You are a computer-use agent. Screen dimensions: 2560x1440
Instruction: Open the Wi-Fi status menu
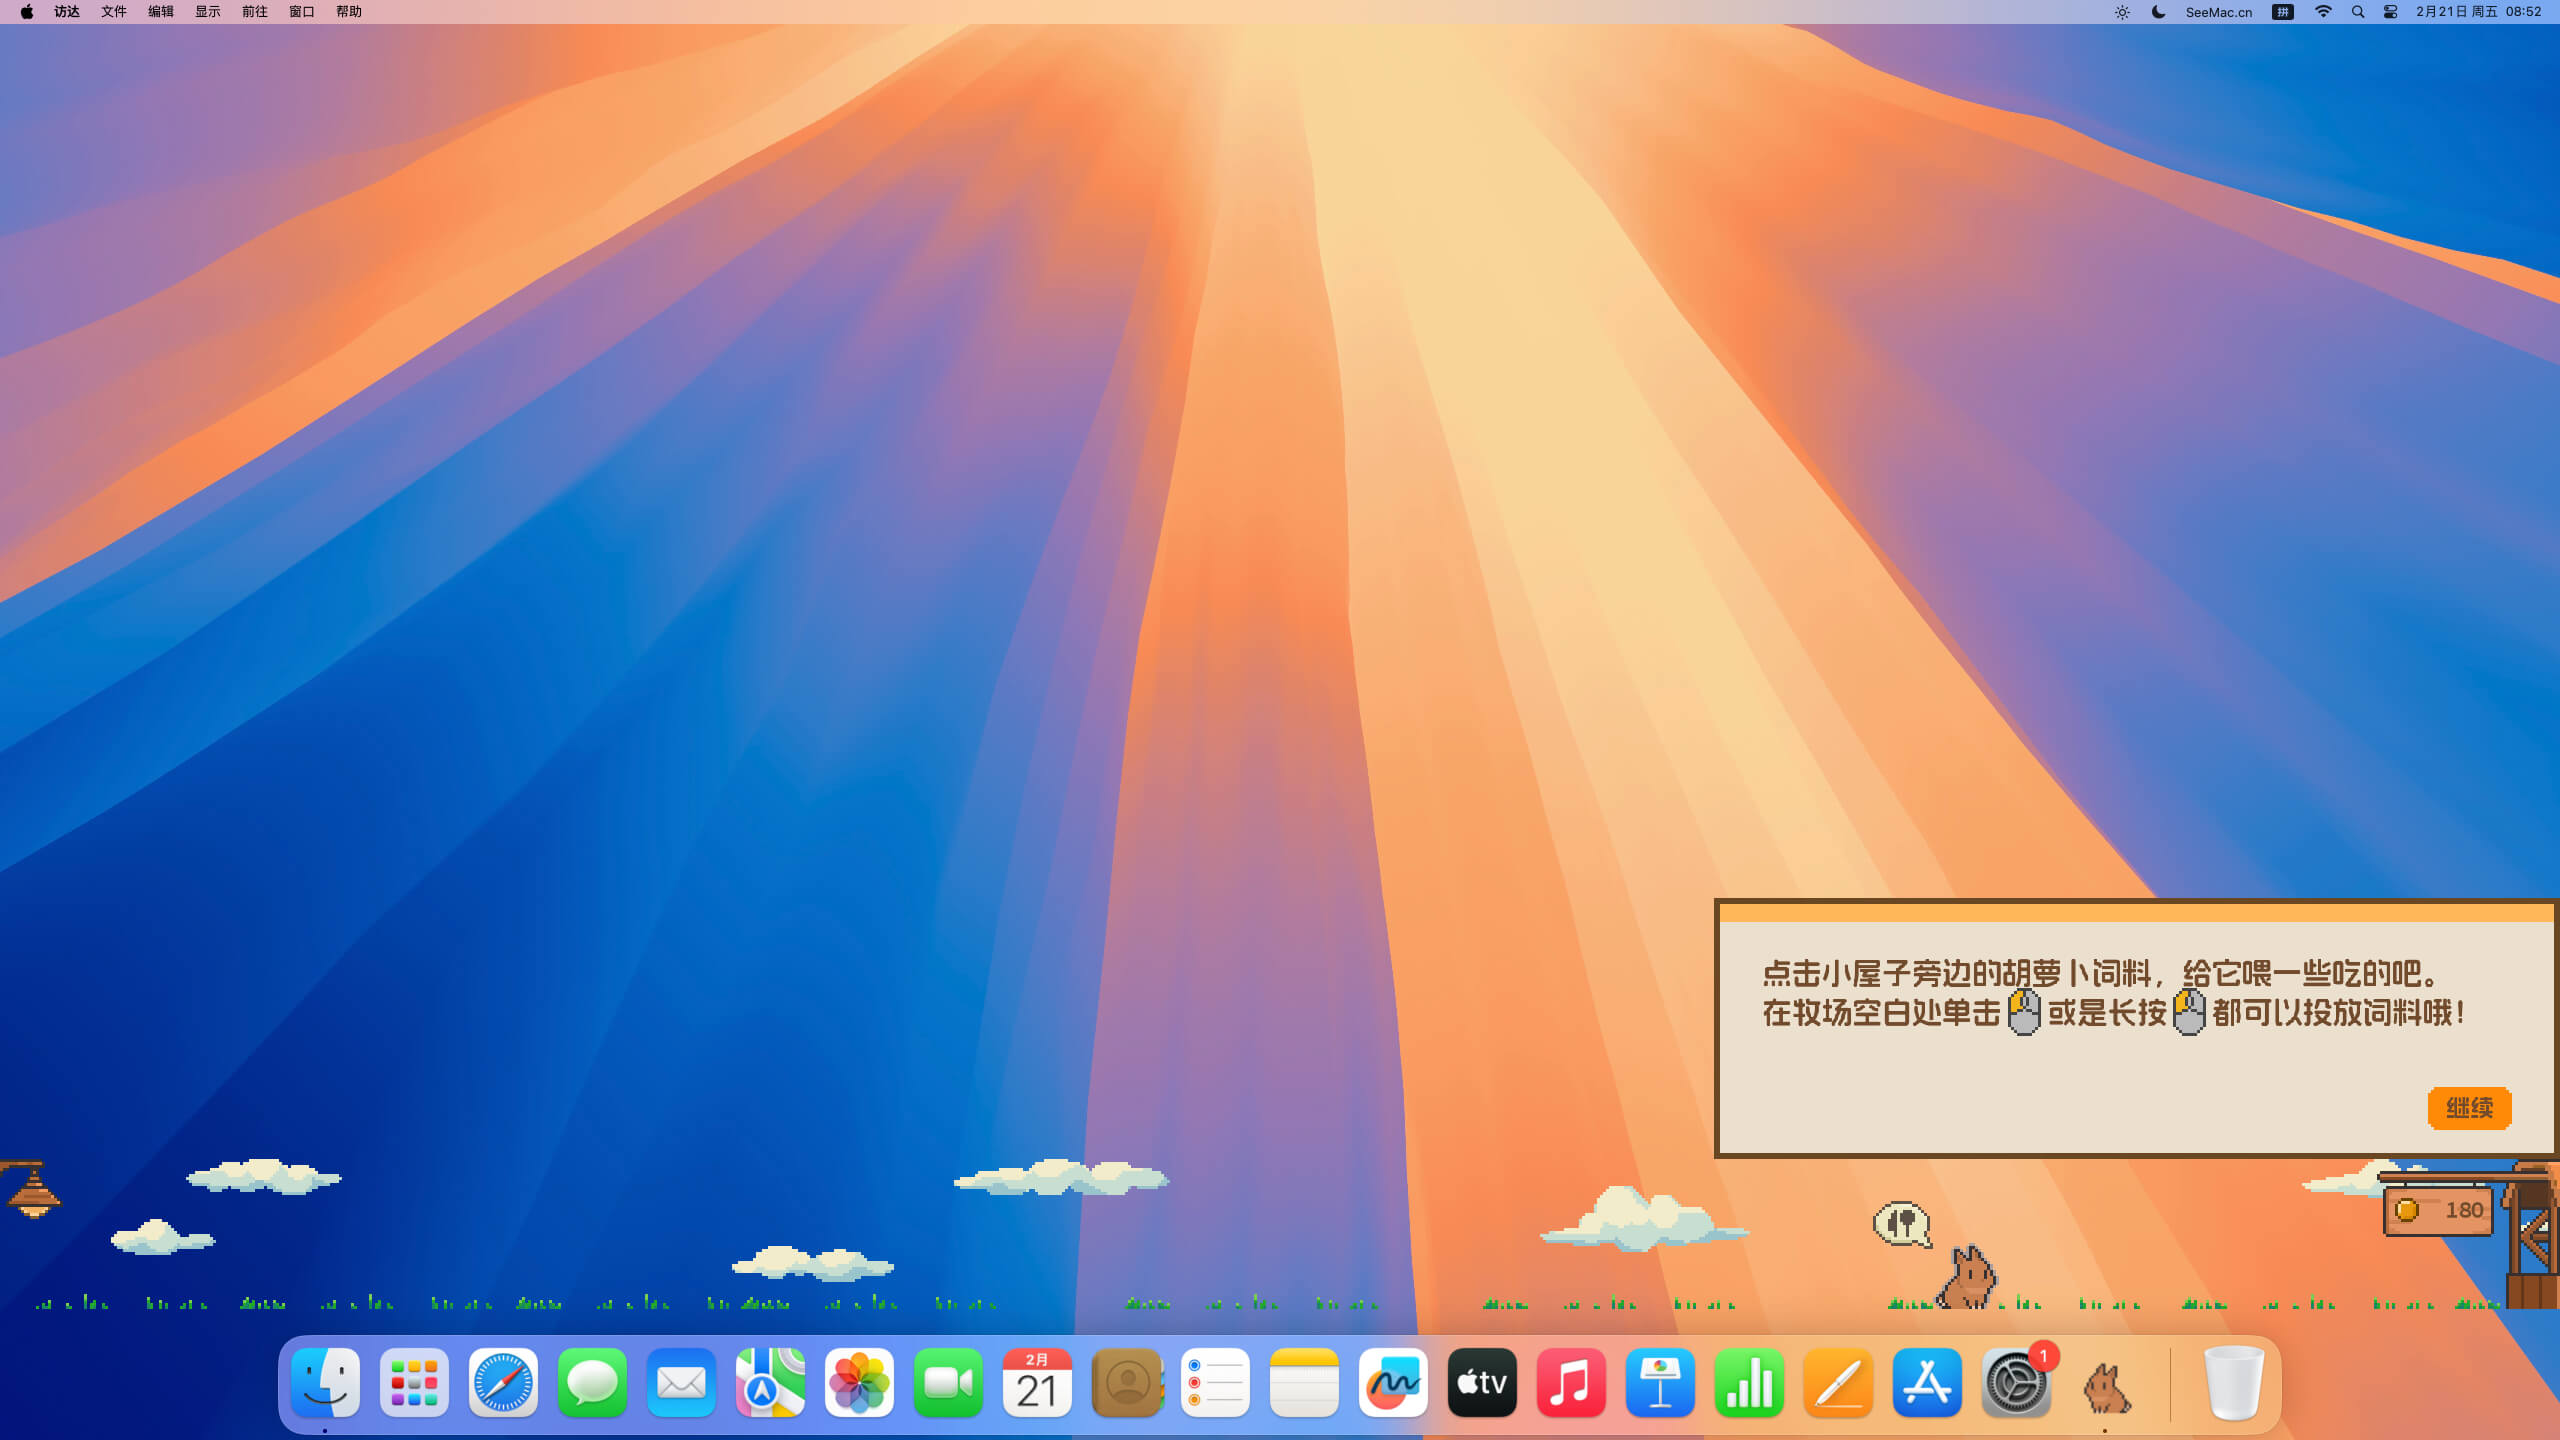(x=2323, y=12)
